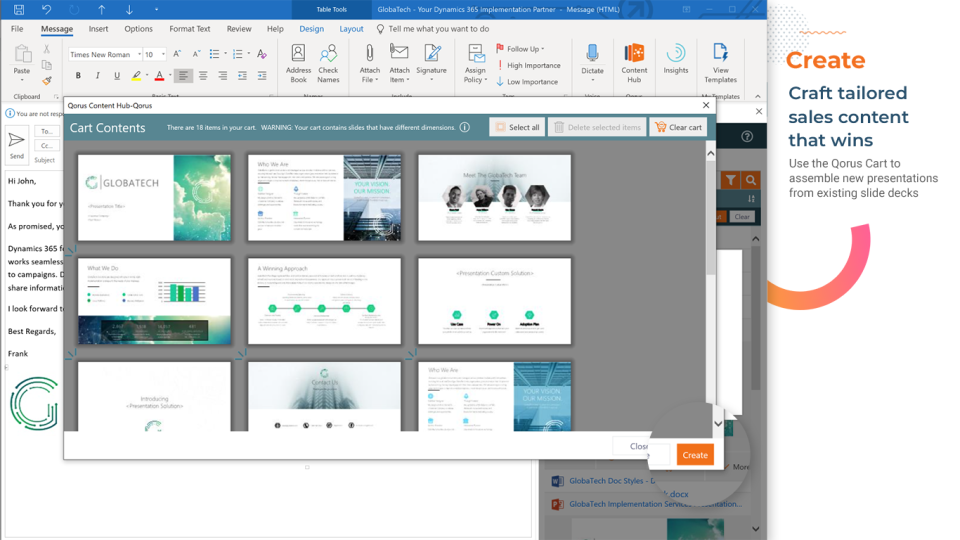
Task: Go to previous item with up arrow
Action: coord(102,9)
